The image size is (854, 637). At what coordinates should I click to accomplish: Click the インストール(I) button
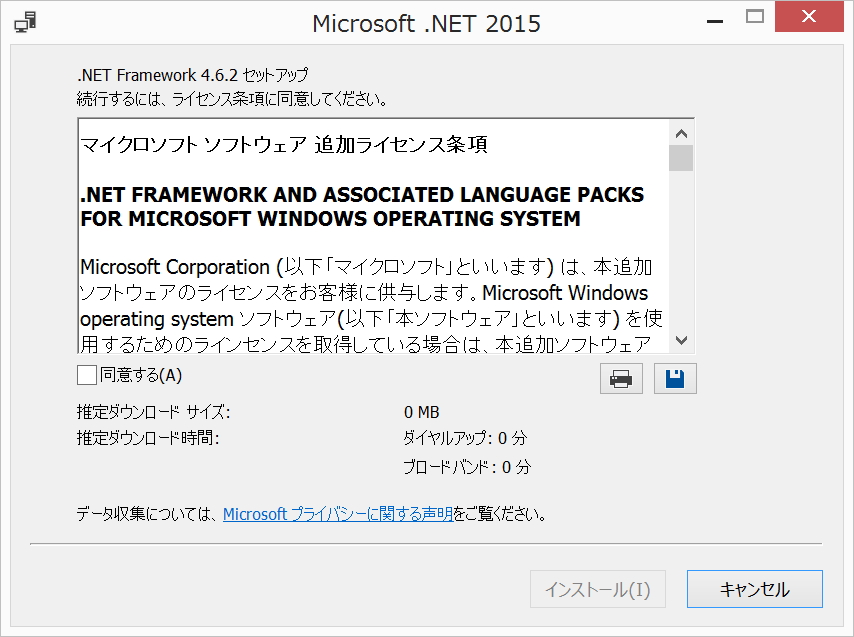597,589
